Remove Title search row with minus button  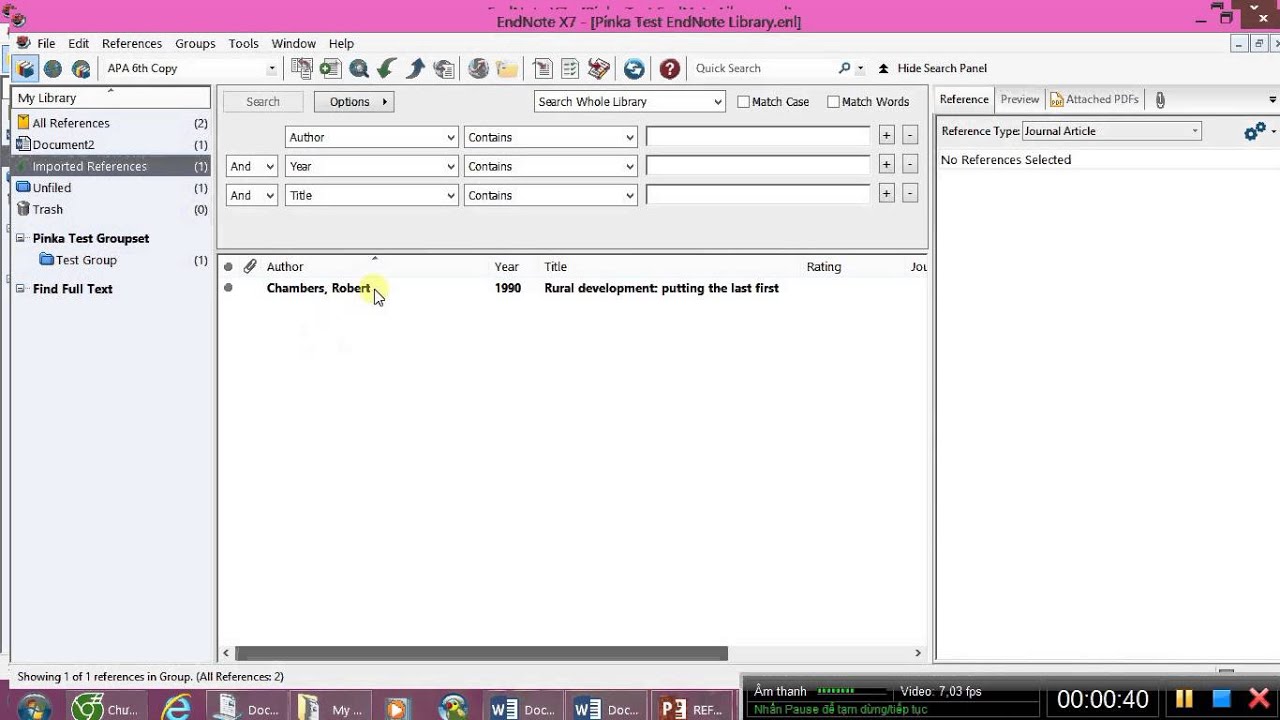point(909,194)
